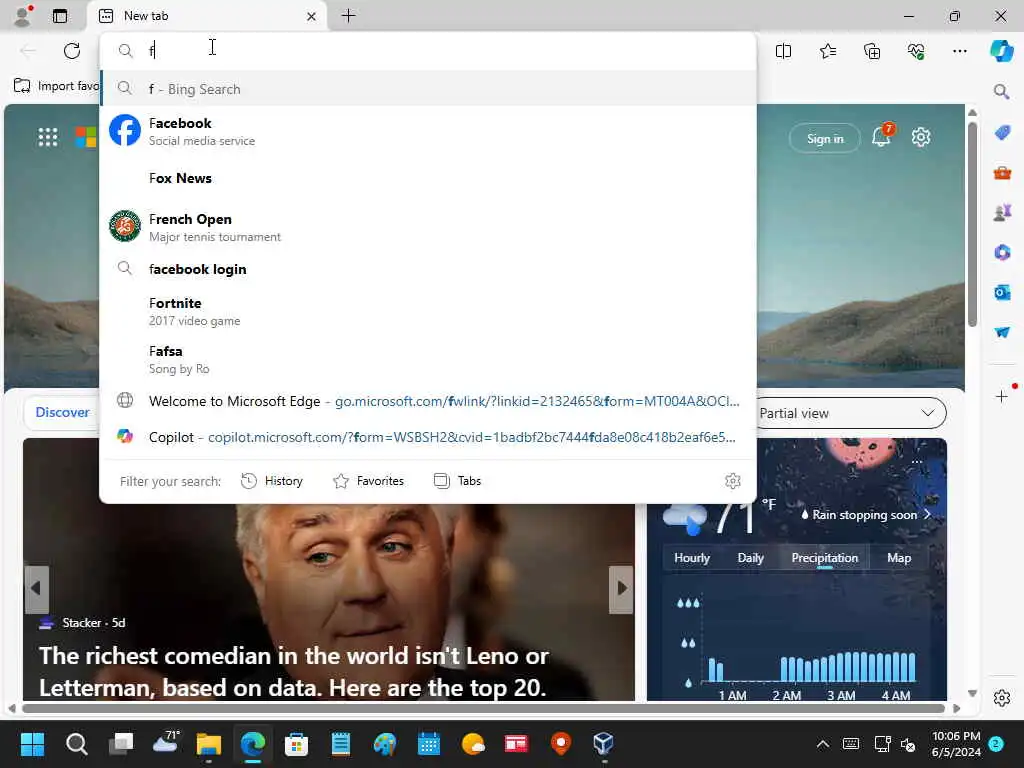Click sidebar Search magnifier icon
The height and width of the screenshot is (768, 1024).
pos(1002,91)
